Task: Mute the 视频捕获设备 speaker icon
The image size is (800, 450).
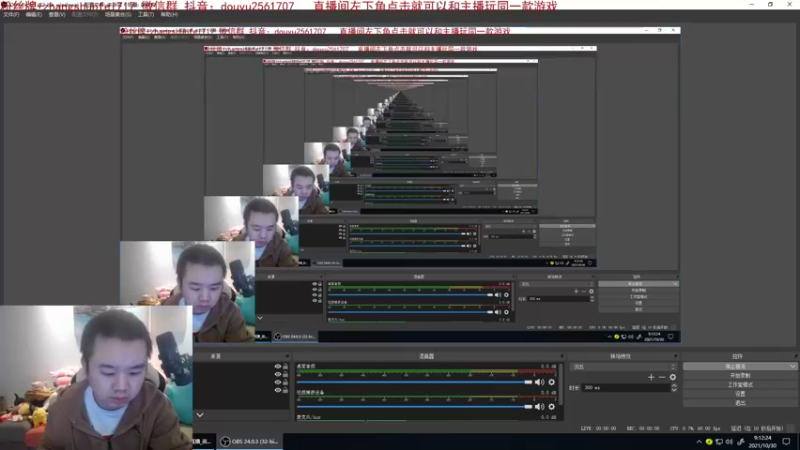Action: click(x=539, y=406)
